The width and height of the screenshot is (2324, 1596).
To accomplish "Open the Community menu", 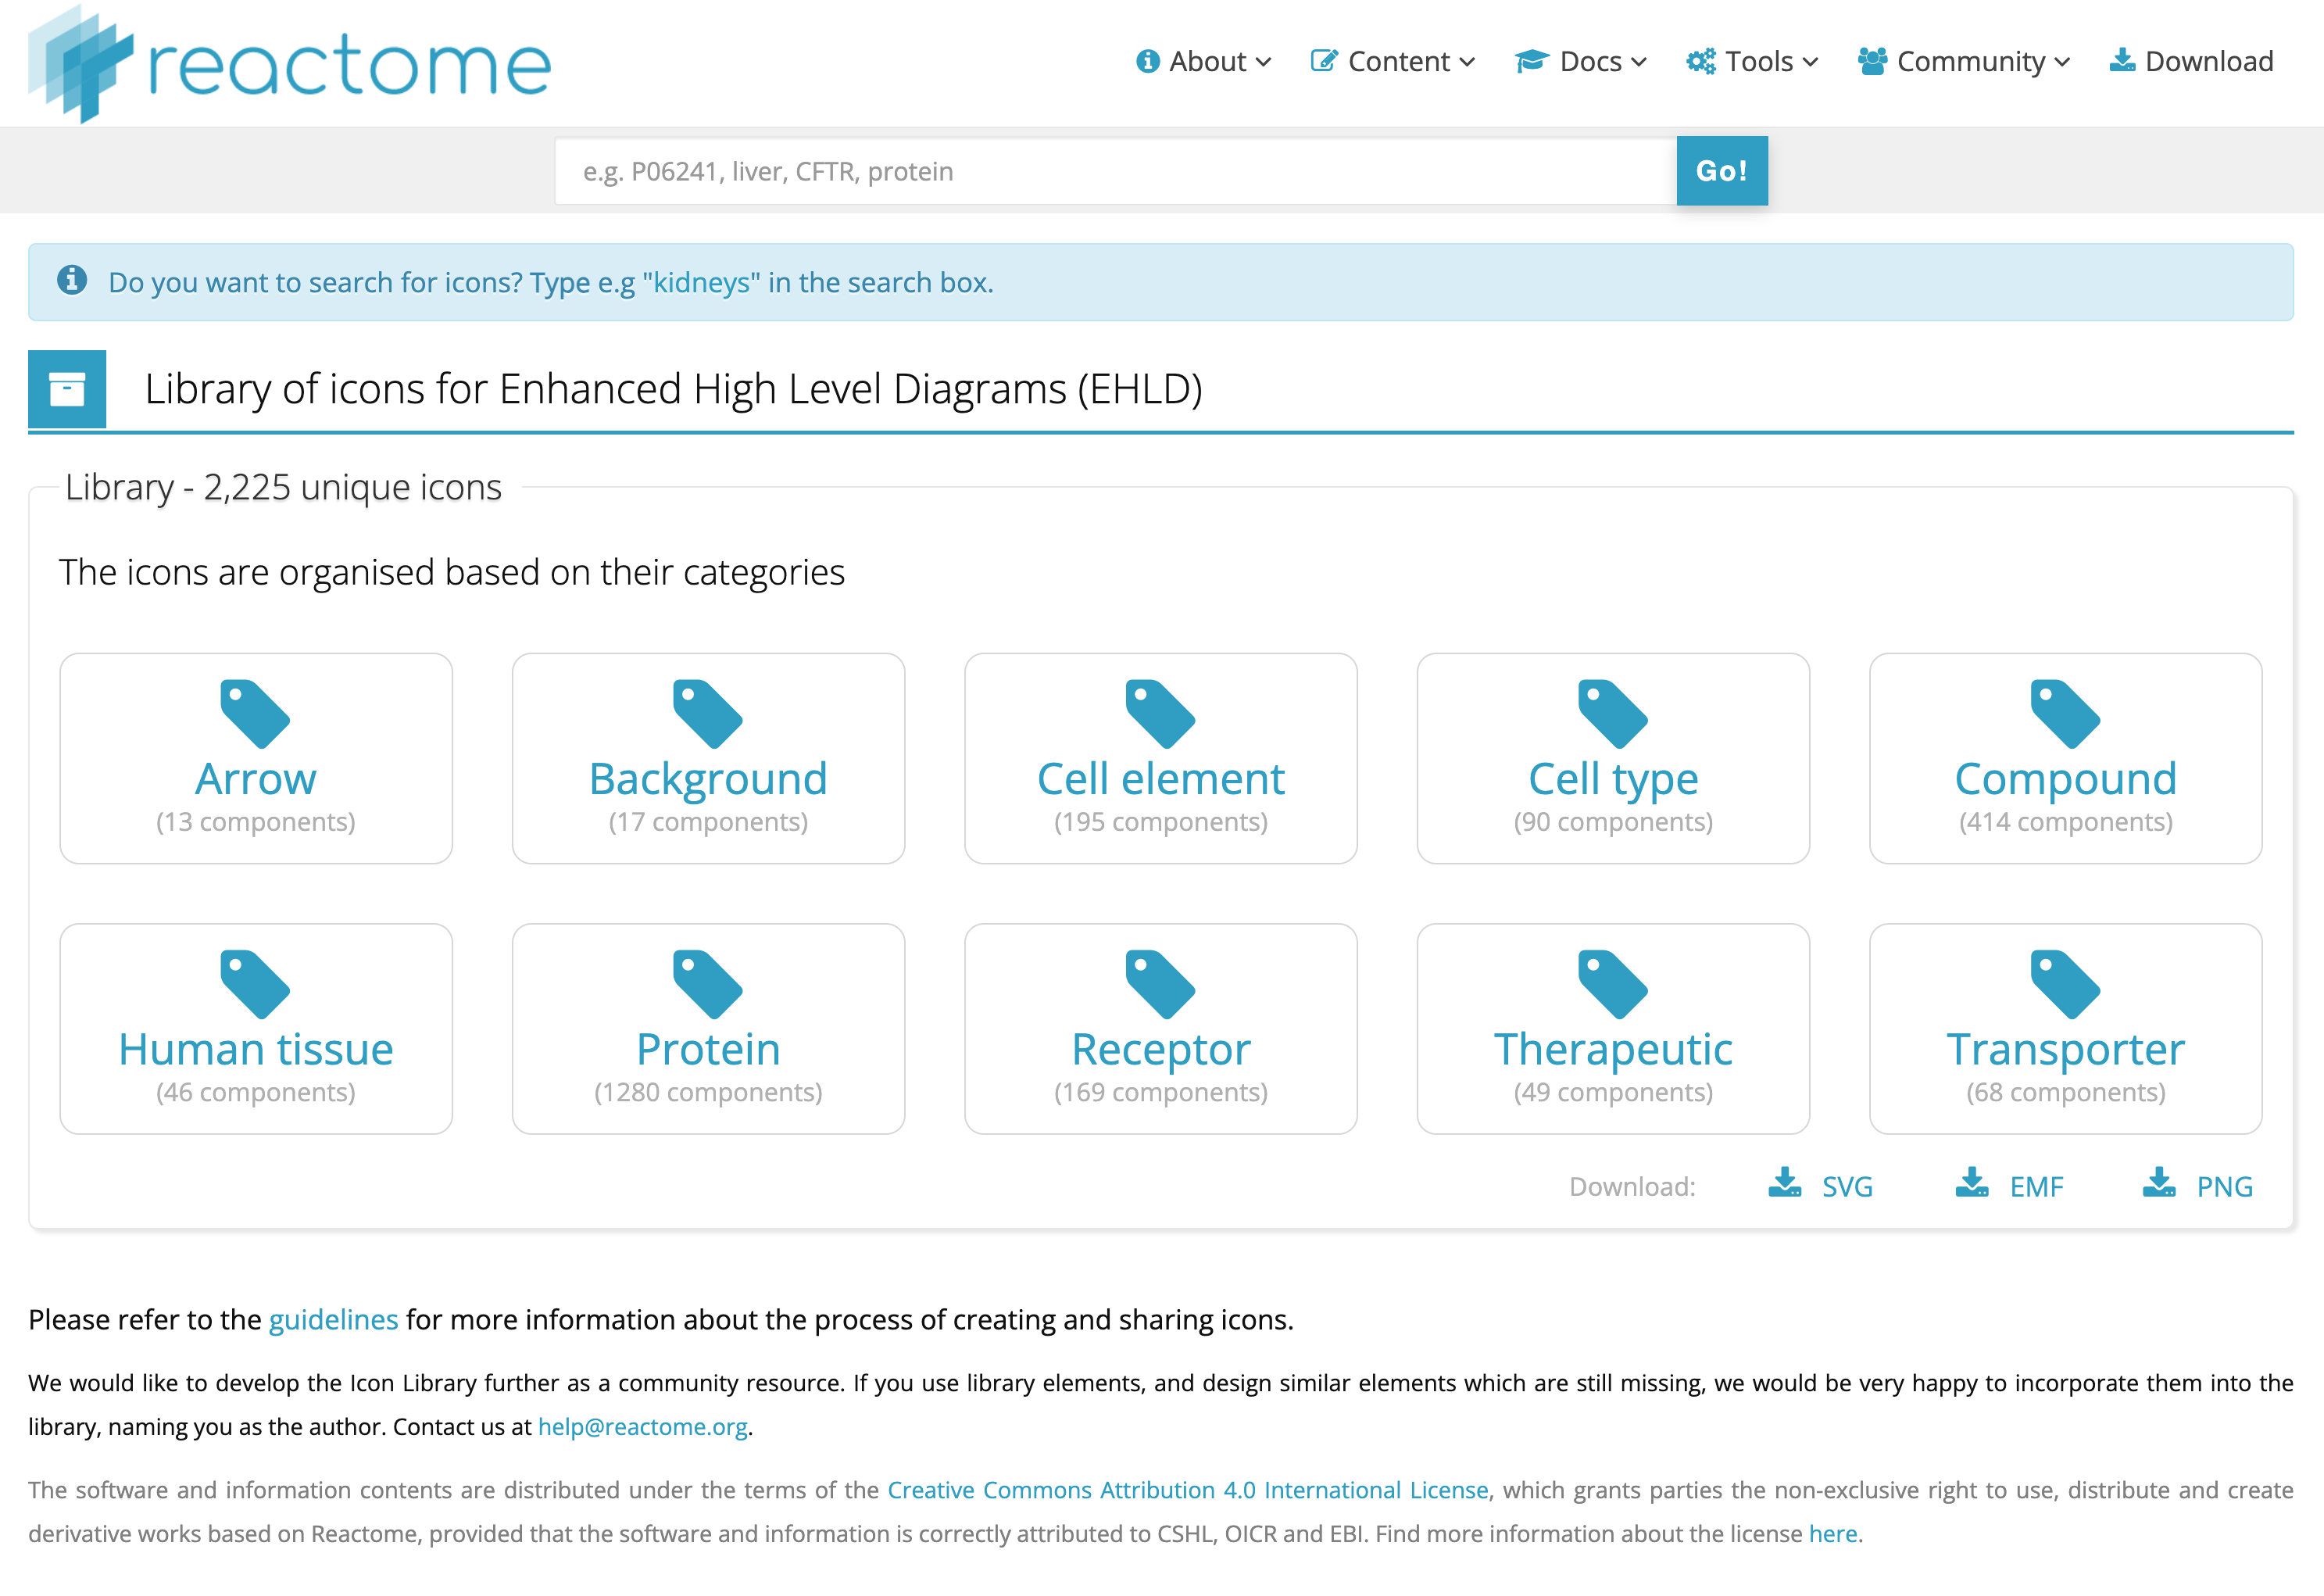I will (x=1964, y=62).
